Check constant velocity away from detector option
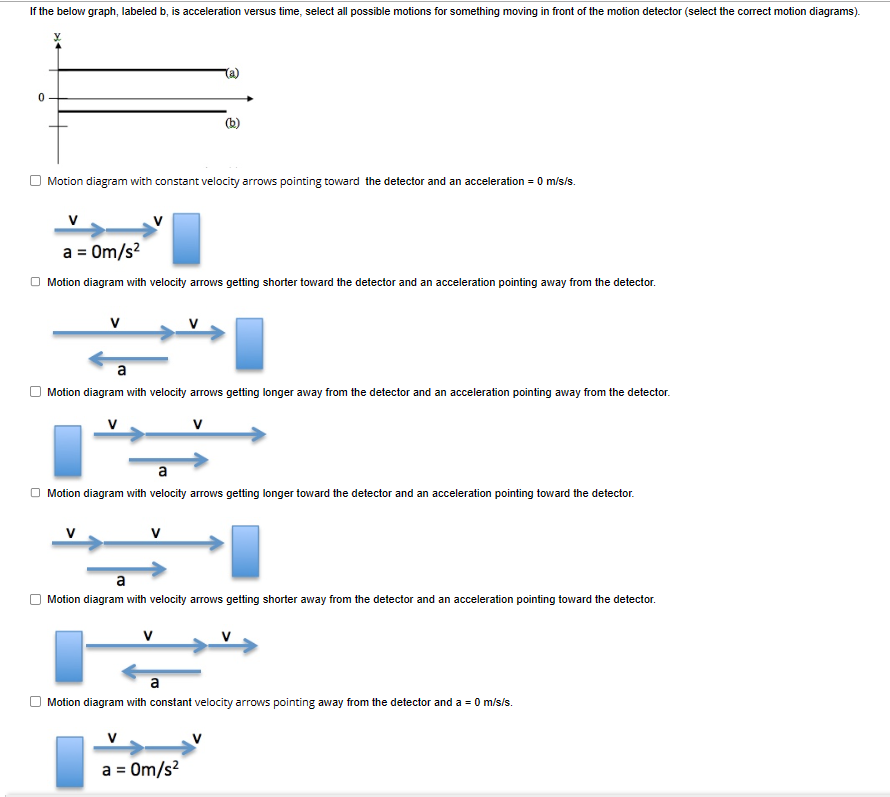Image resolution: width=890 pixels, height=797 pixels. pos(35,702)
